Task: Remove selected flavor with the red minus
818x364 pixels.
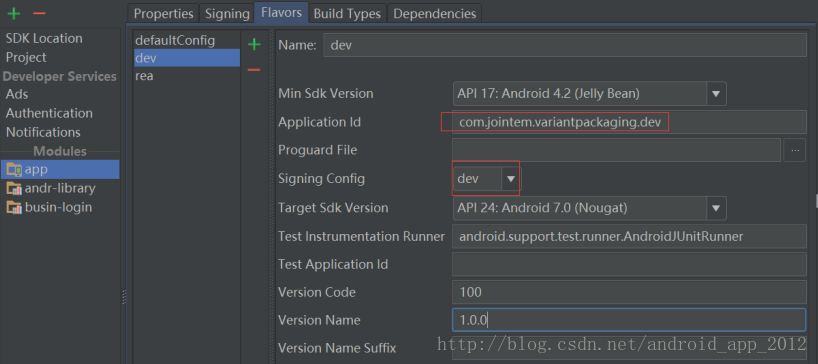Action: [254, 69]
